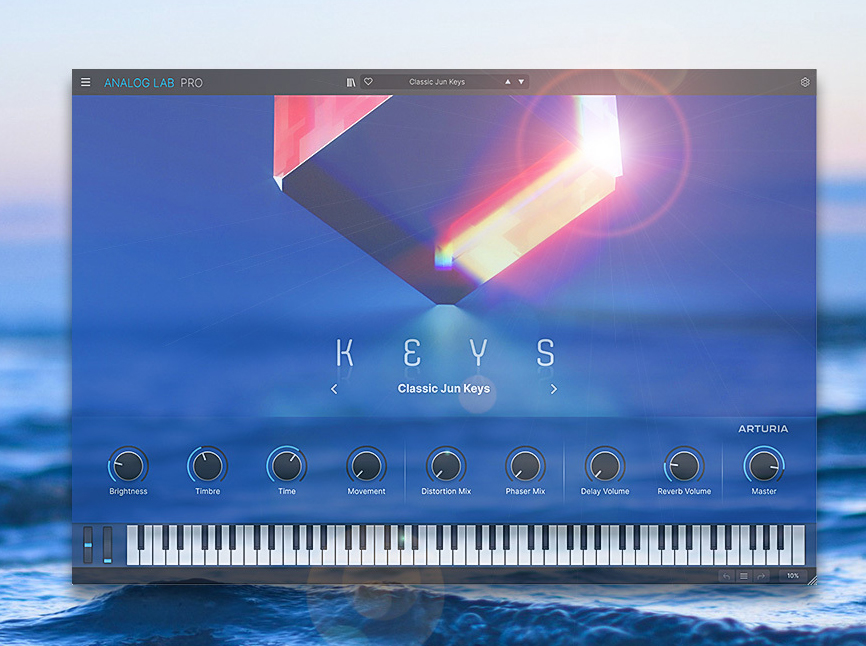Image resolution: width=866 pixels, height=646 pixels.
Task: Go to previous preset using left chevron
Action: [334, 389]
